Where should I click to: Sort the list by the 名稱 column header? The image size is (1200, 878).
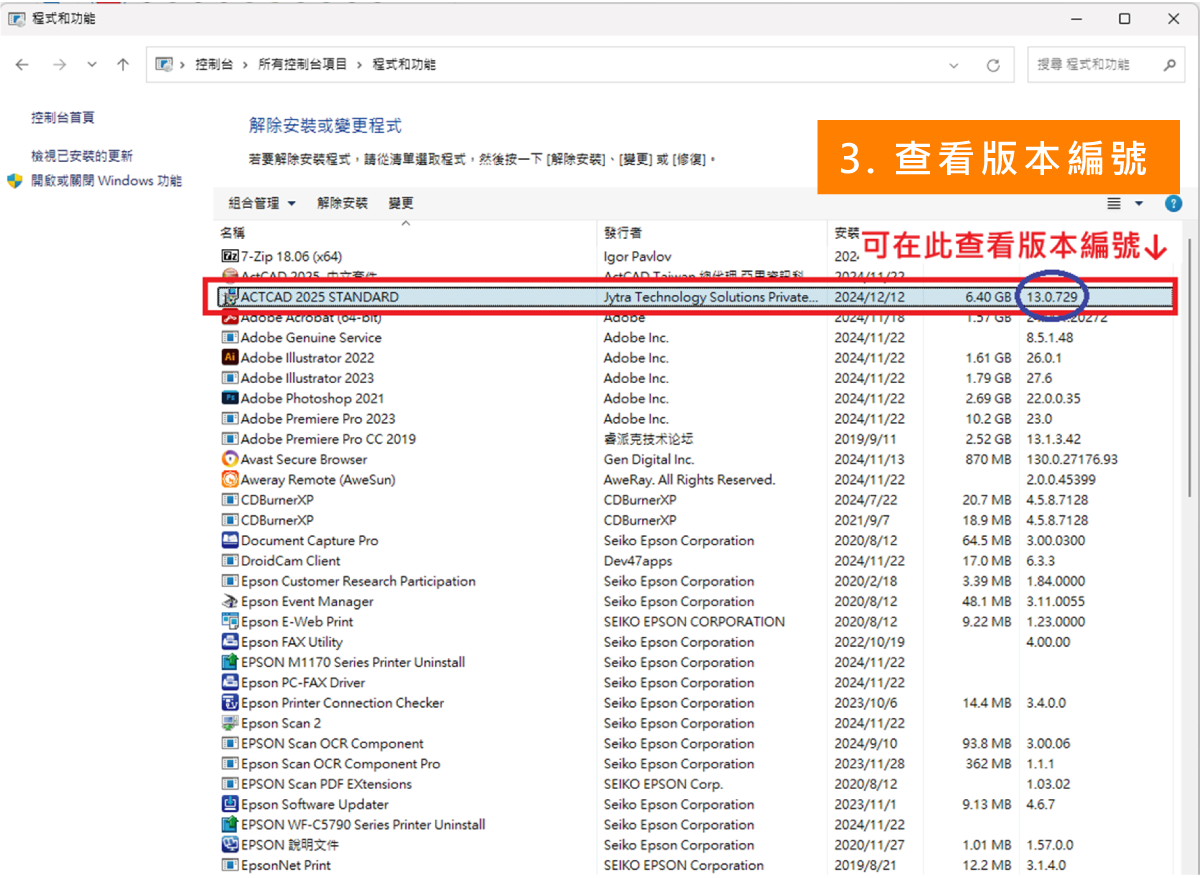click(x=406, y=233)
